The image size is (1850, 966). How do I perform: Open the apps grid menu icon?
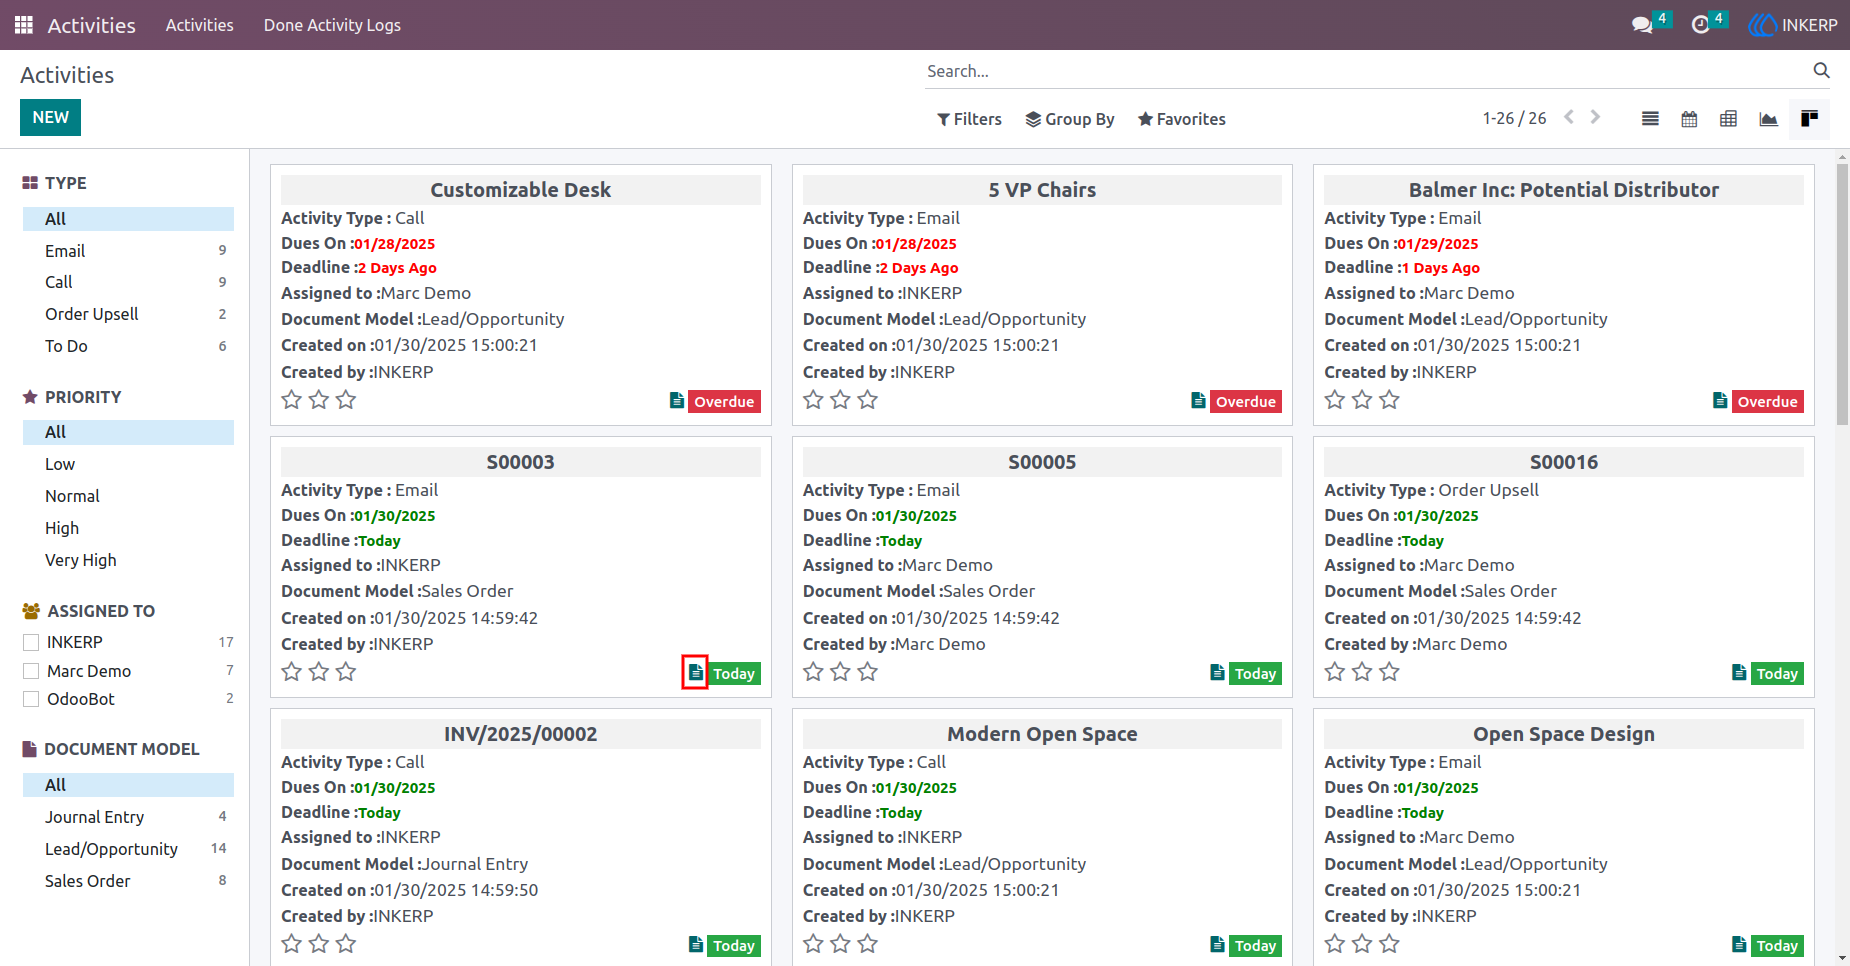tap(24, 25)
